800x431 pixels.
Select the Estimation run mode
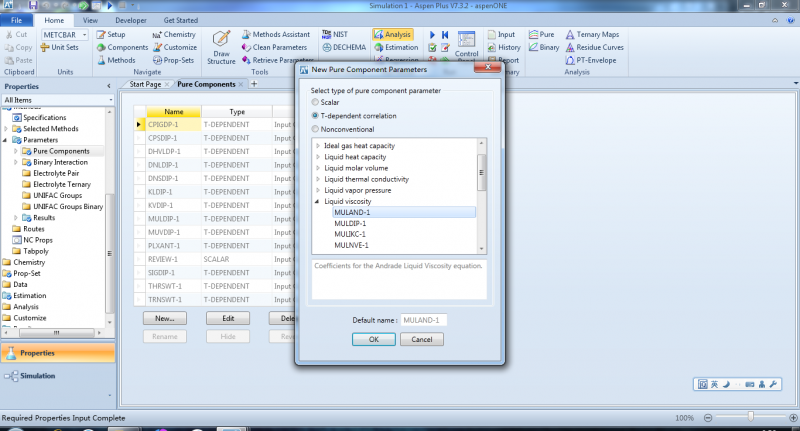[396, 47]
